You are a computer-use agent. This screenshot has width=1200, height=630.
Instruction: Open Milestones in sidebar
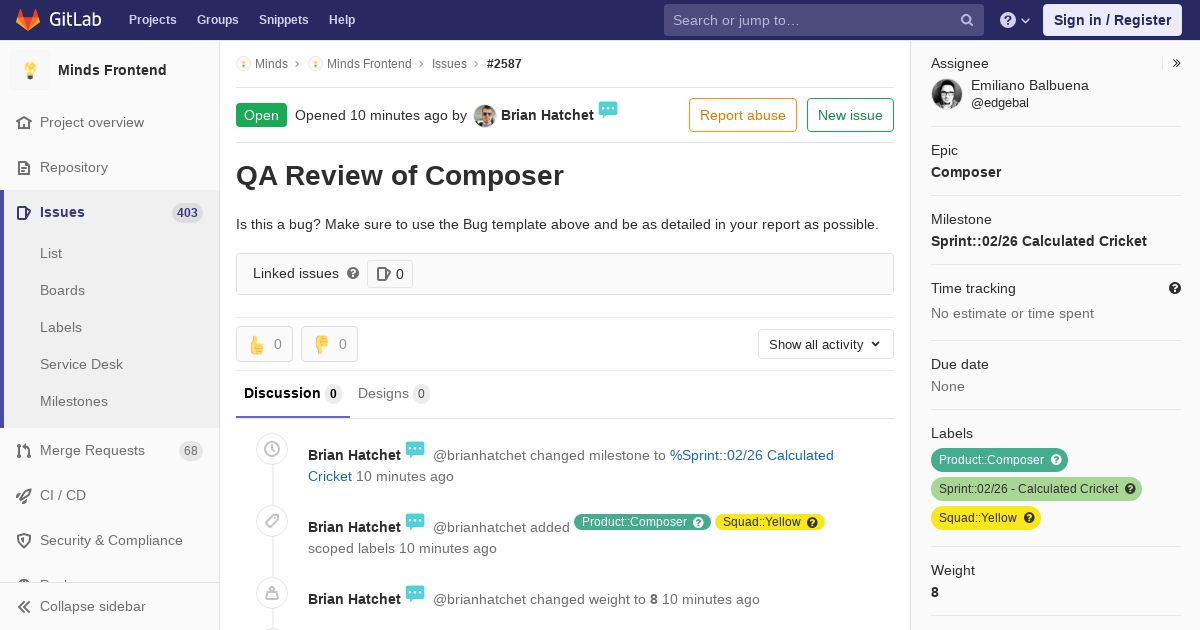pos(74,401)
